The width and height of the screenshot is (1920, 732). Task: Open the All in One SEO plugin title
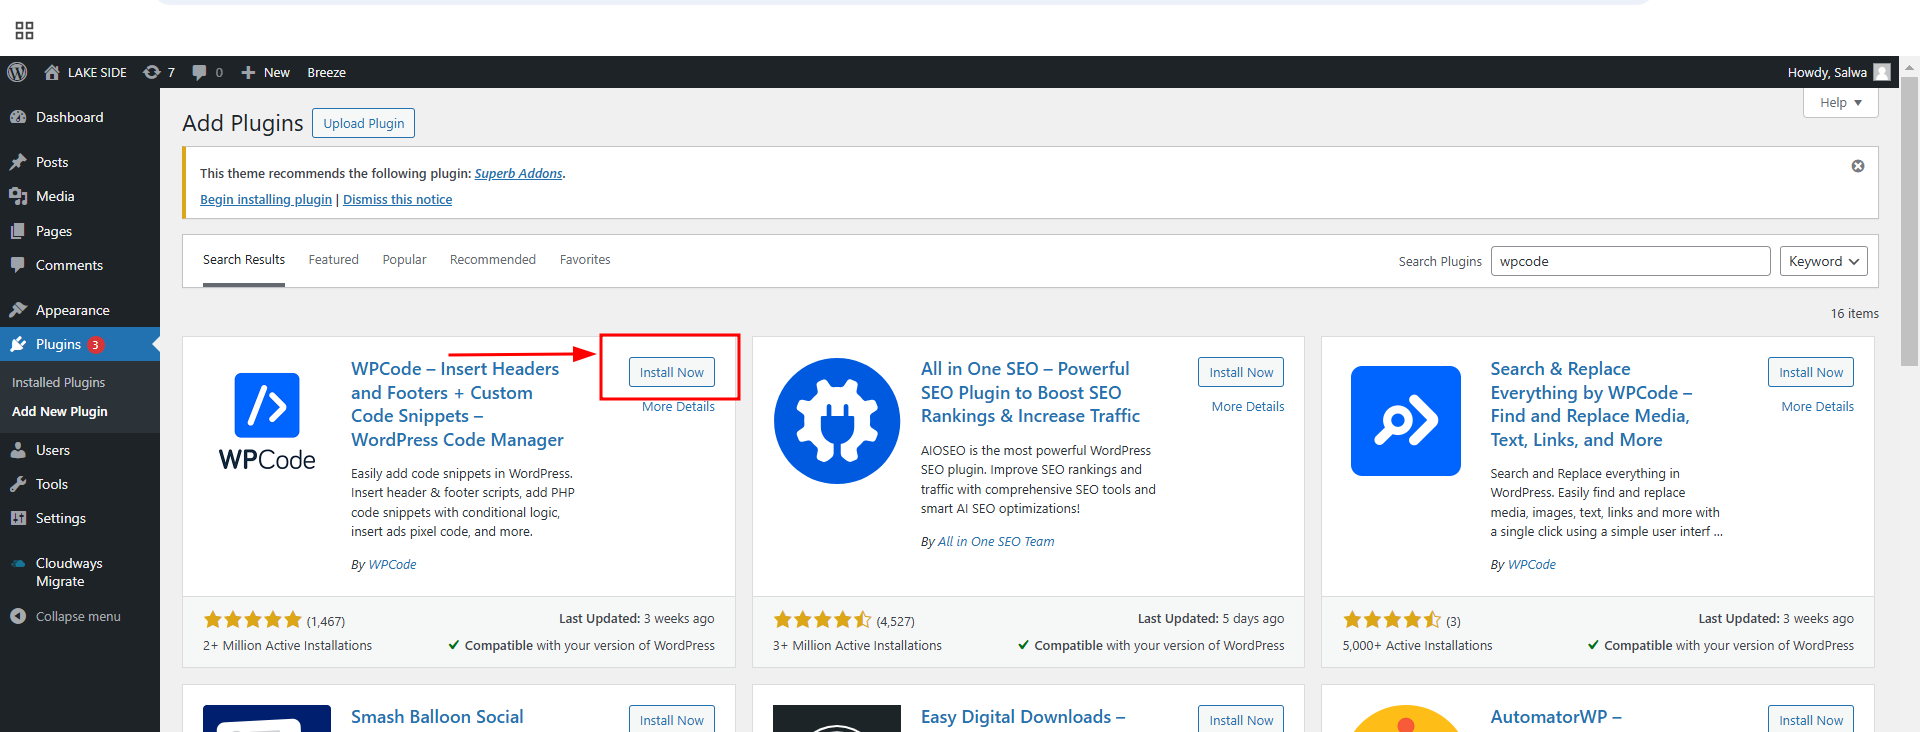click(1030, 392)
